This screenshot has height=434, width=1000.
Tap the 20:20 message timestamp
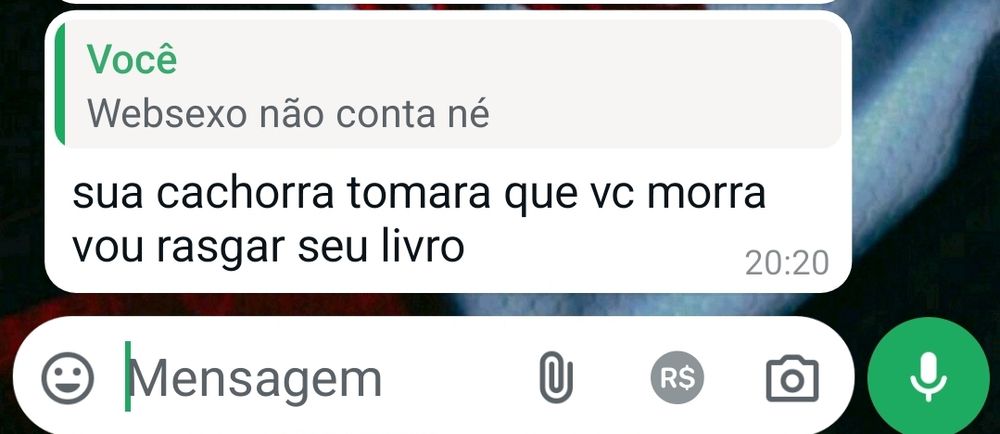coord(787,263)
